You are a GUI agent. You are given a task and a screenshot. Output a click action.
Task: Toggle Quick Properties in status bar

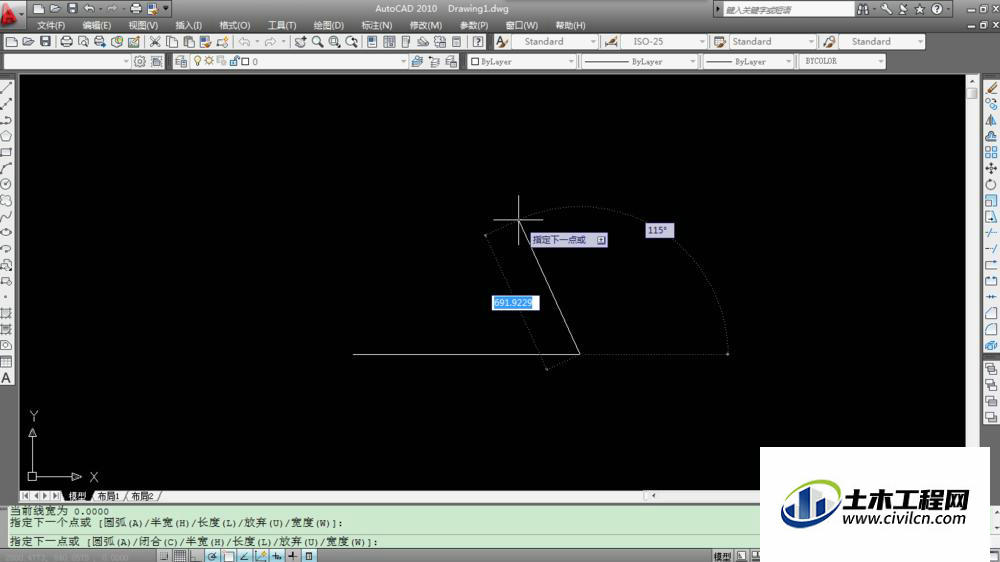[x=309, y=556]
